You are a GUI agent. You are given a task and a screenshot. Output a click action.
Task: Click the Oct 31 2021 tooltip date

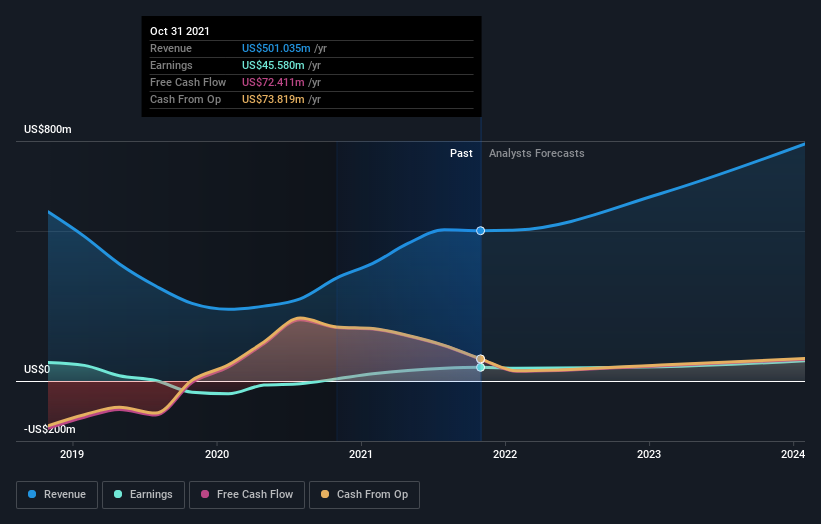pyautogui.click(x=180, y=31)
